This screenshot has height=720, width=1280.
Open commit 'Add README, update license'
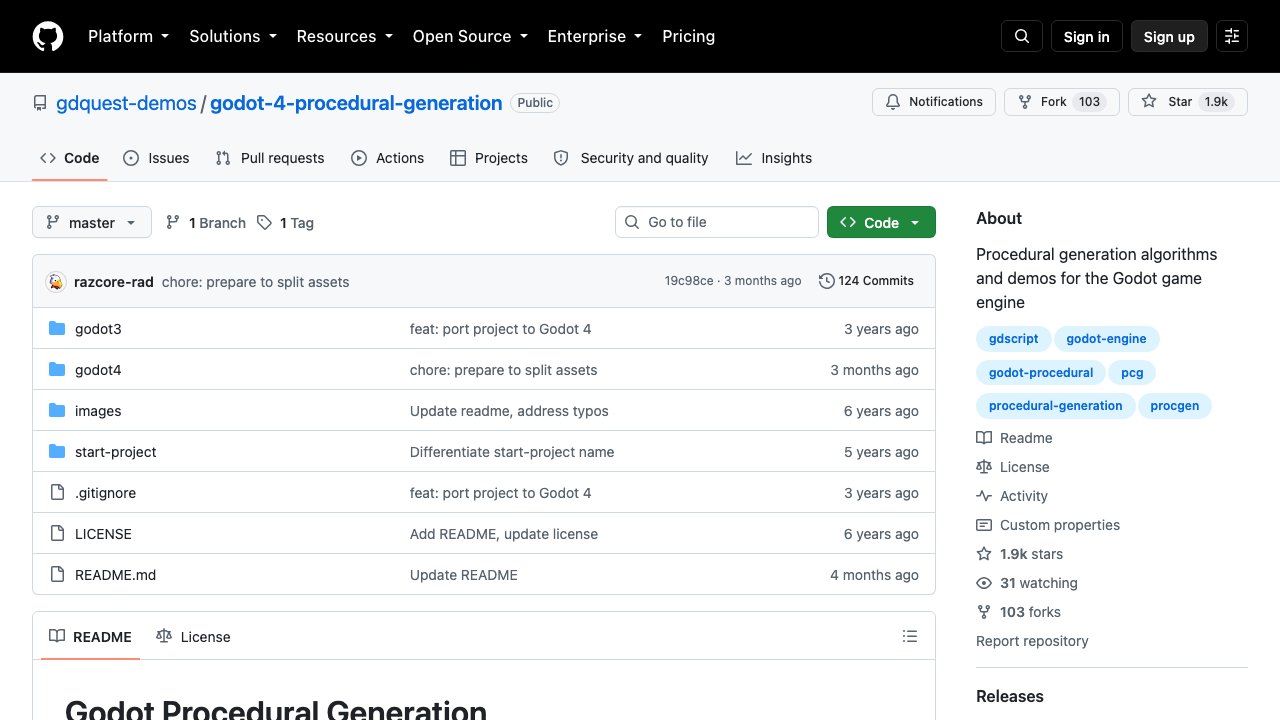(x=504, y=534)
